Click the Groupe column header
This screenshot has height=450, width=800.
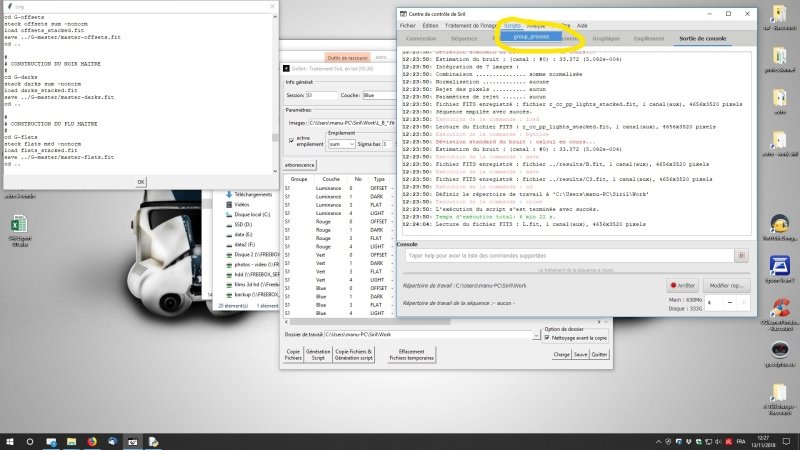pyautogui.click(x=298, y=179)
